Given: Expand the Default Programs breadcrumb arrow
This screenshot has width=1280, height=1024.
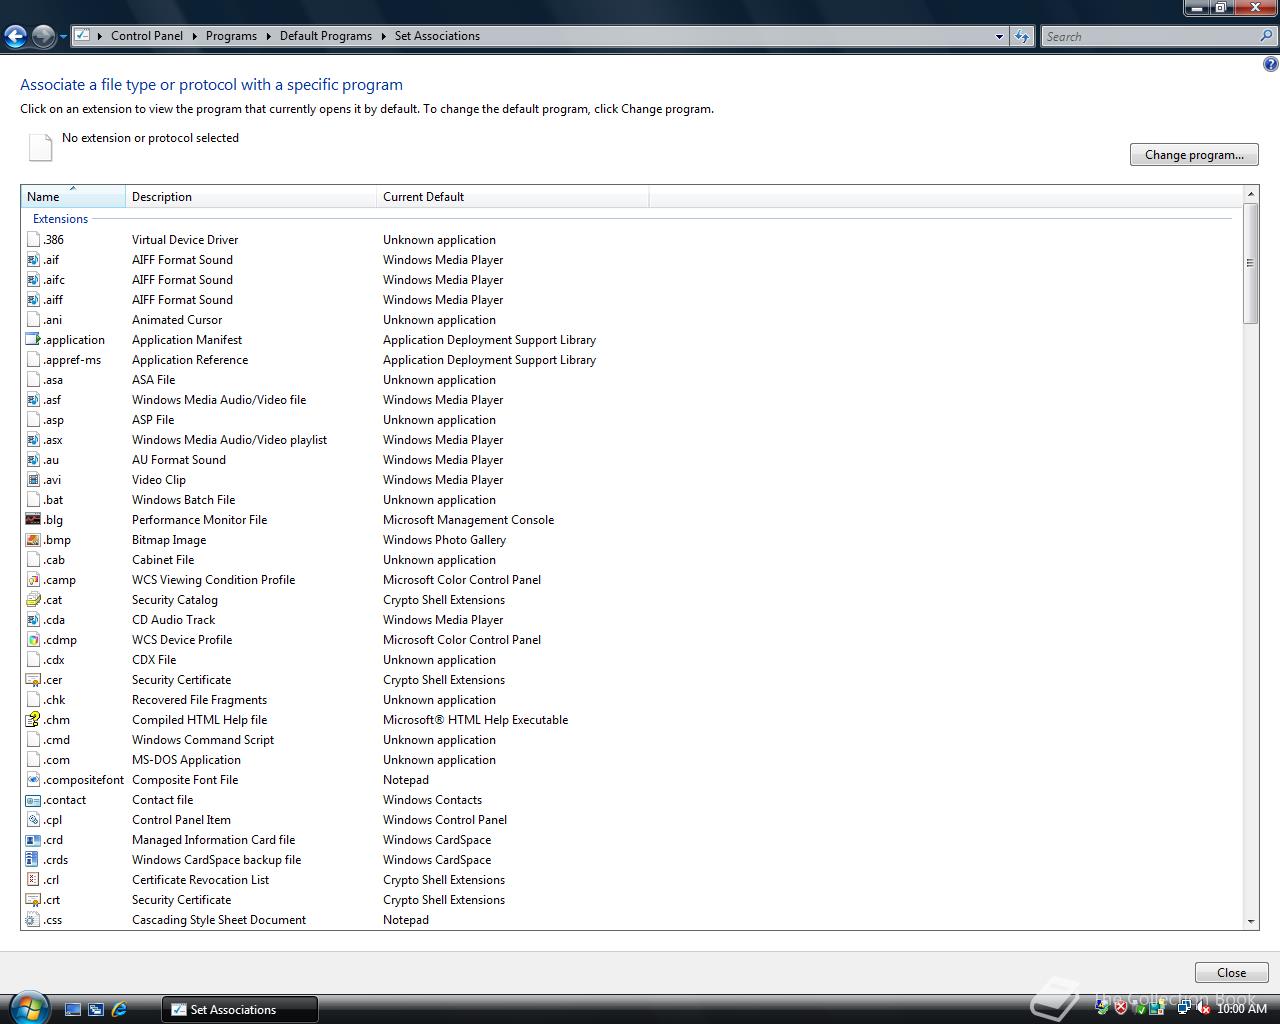Looking at the screenshot, I should tap(383, 36).
